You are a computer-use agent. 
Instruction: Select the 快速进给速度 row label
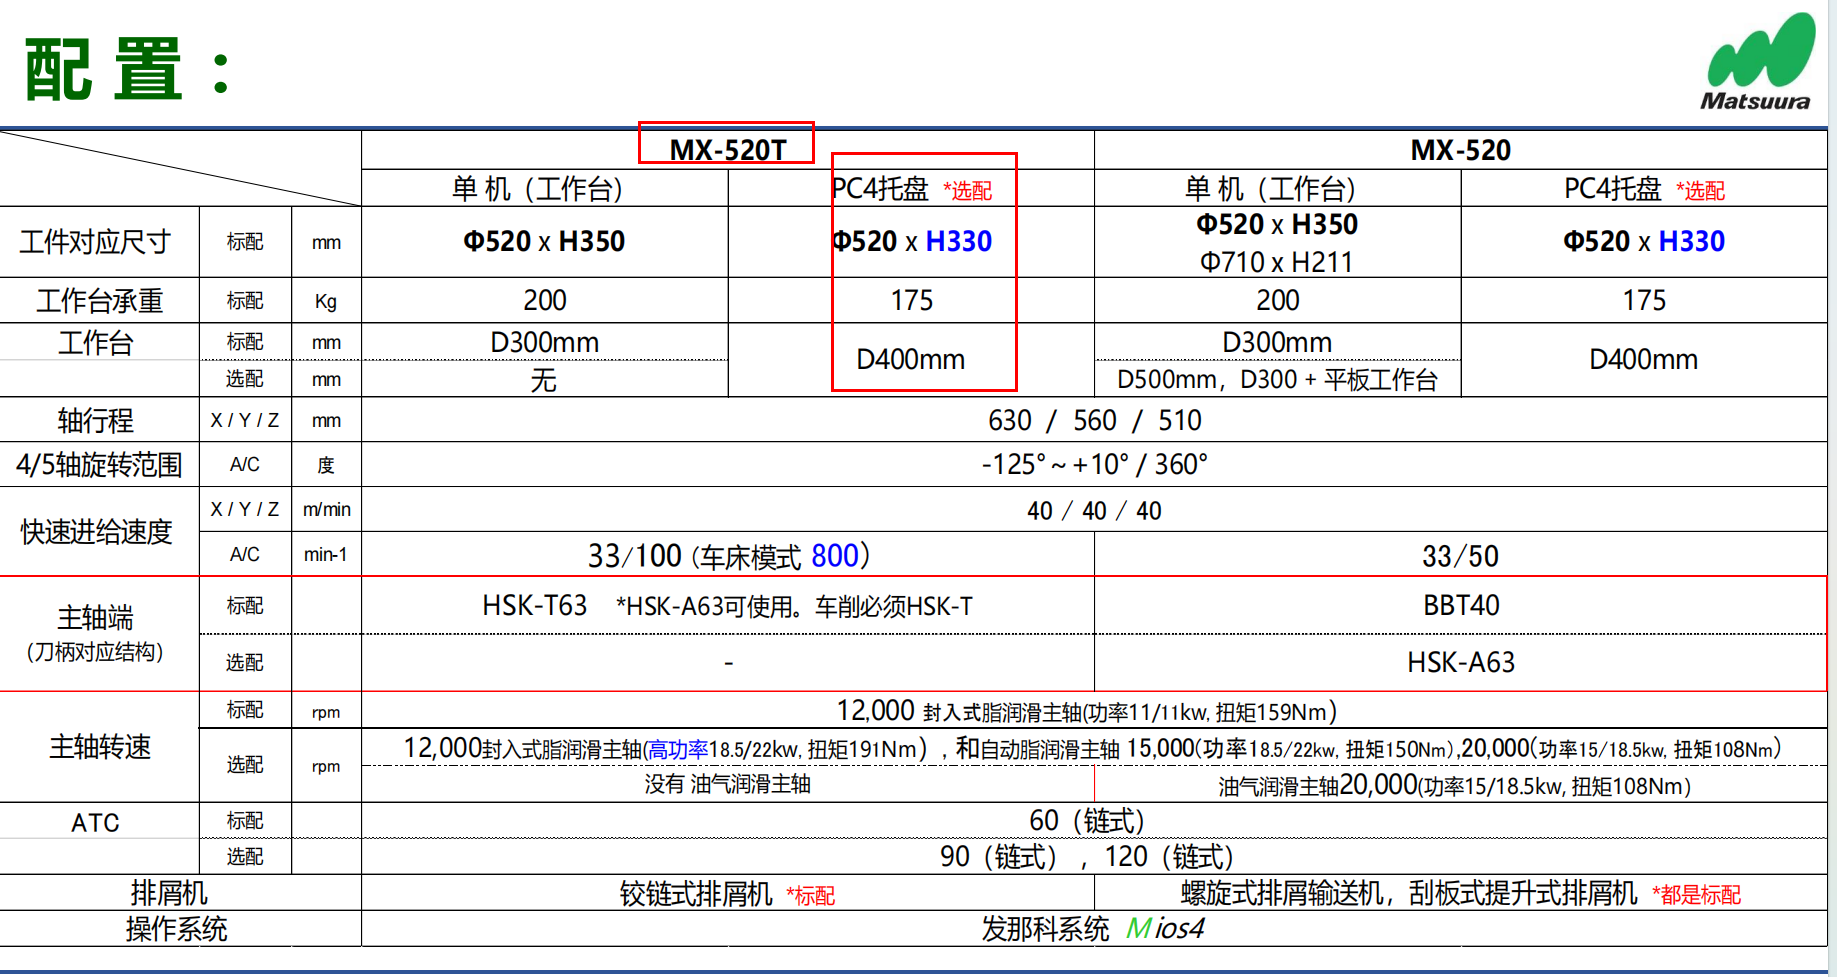pyautogui.click(x=96, y=532)
